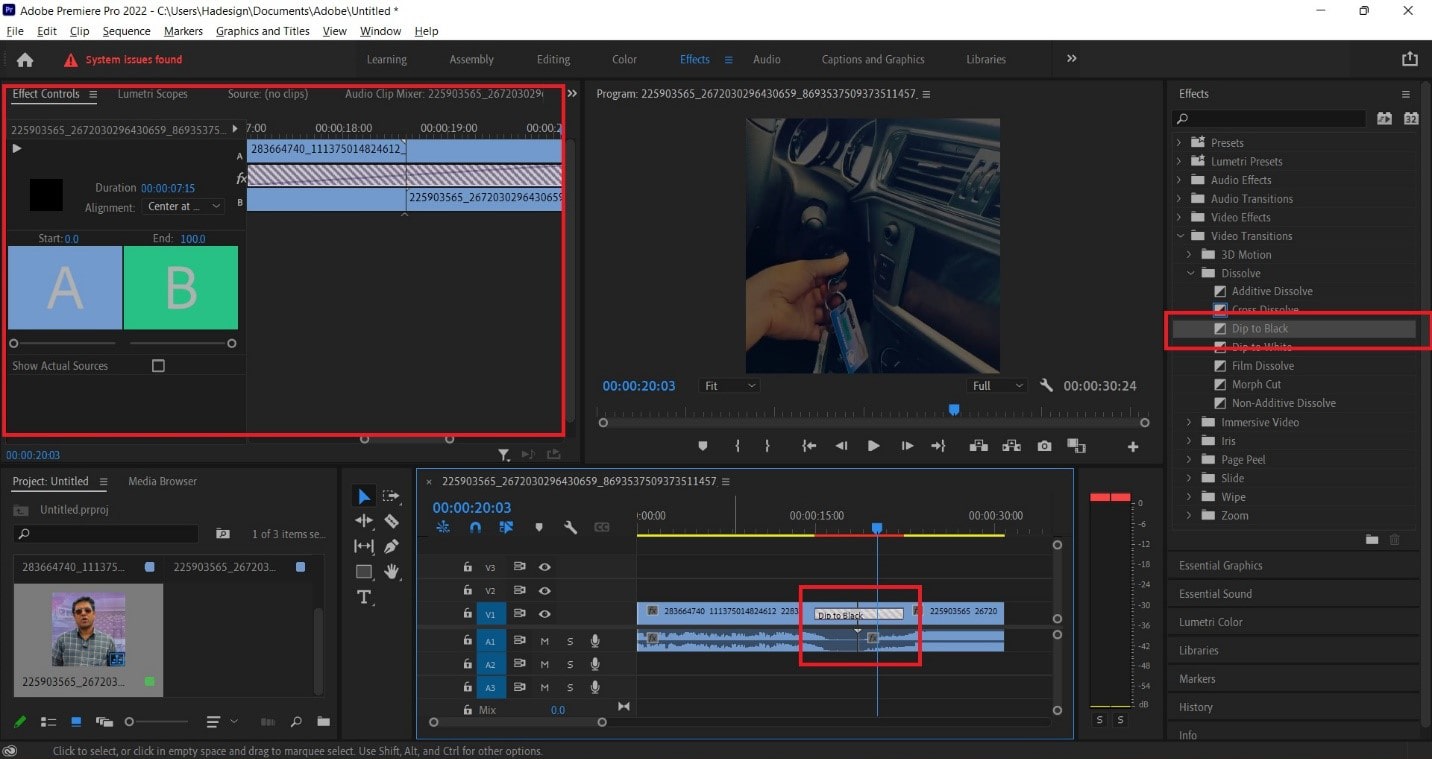
Task: Expand the Wipe folder
Action: [1190, 497]
